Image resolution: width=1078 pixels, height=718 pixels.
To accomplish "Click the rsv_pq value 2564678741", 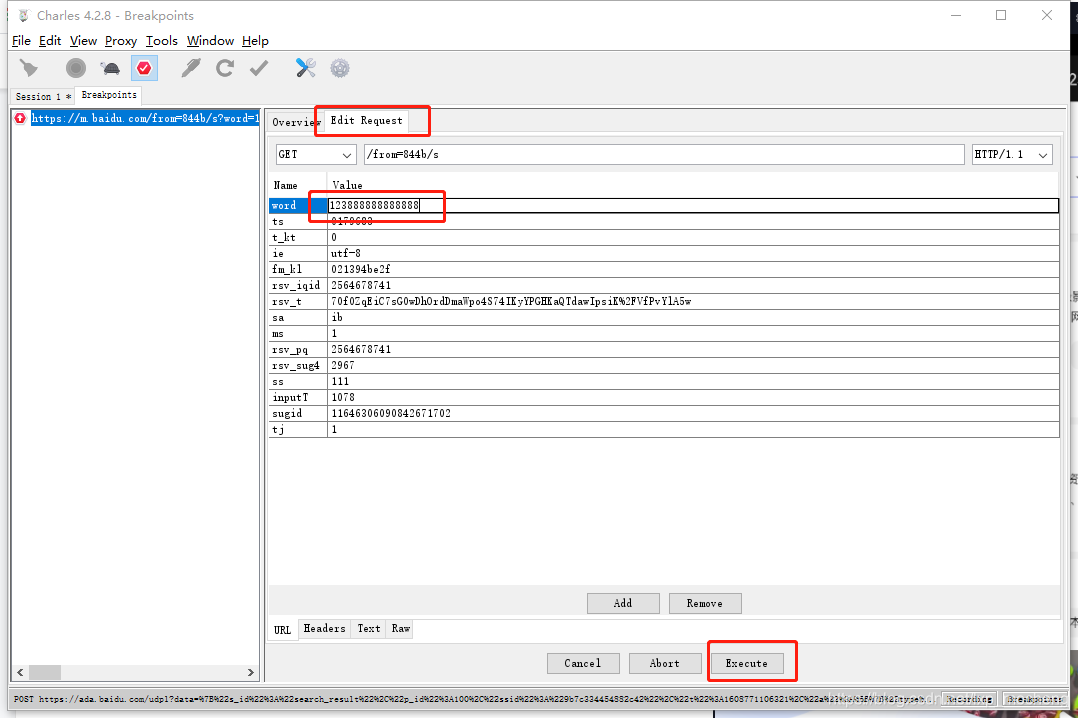I will tap(361, 349).
